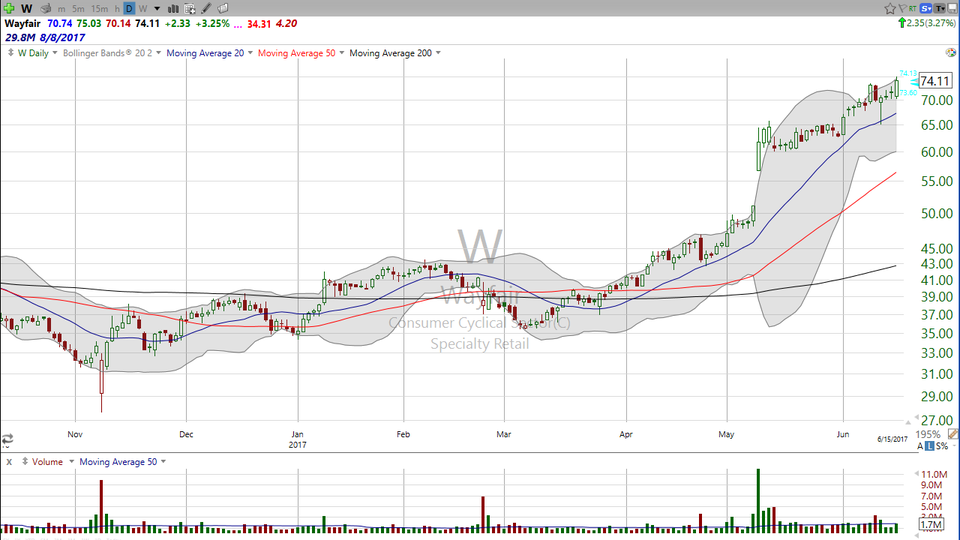Select the 'L' logarithmic scale option
Image resolution: width=960 pixels, height=540 pixels.
click(x=929, y=446)
